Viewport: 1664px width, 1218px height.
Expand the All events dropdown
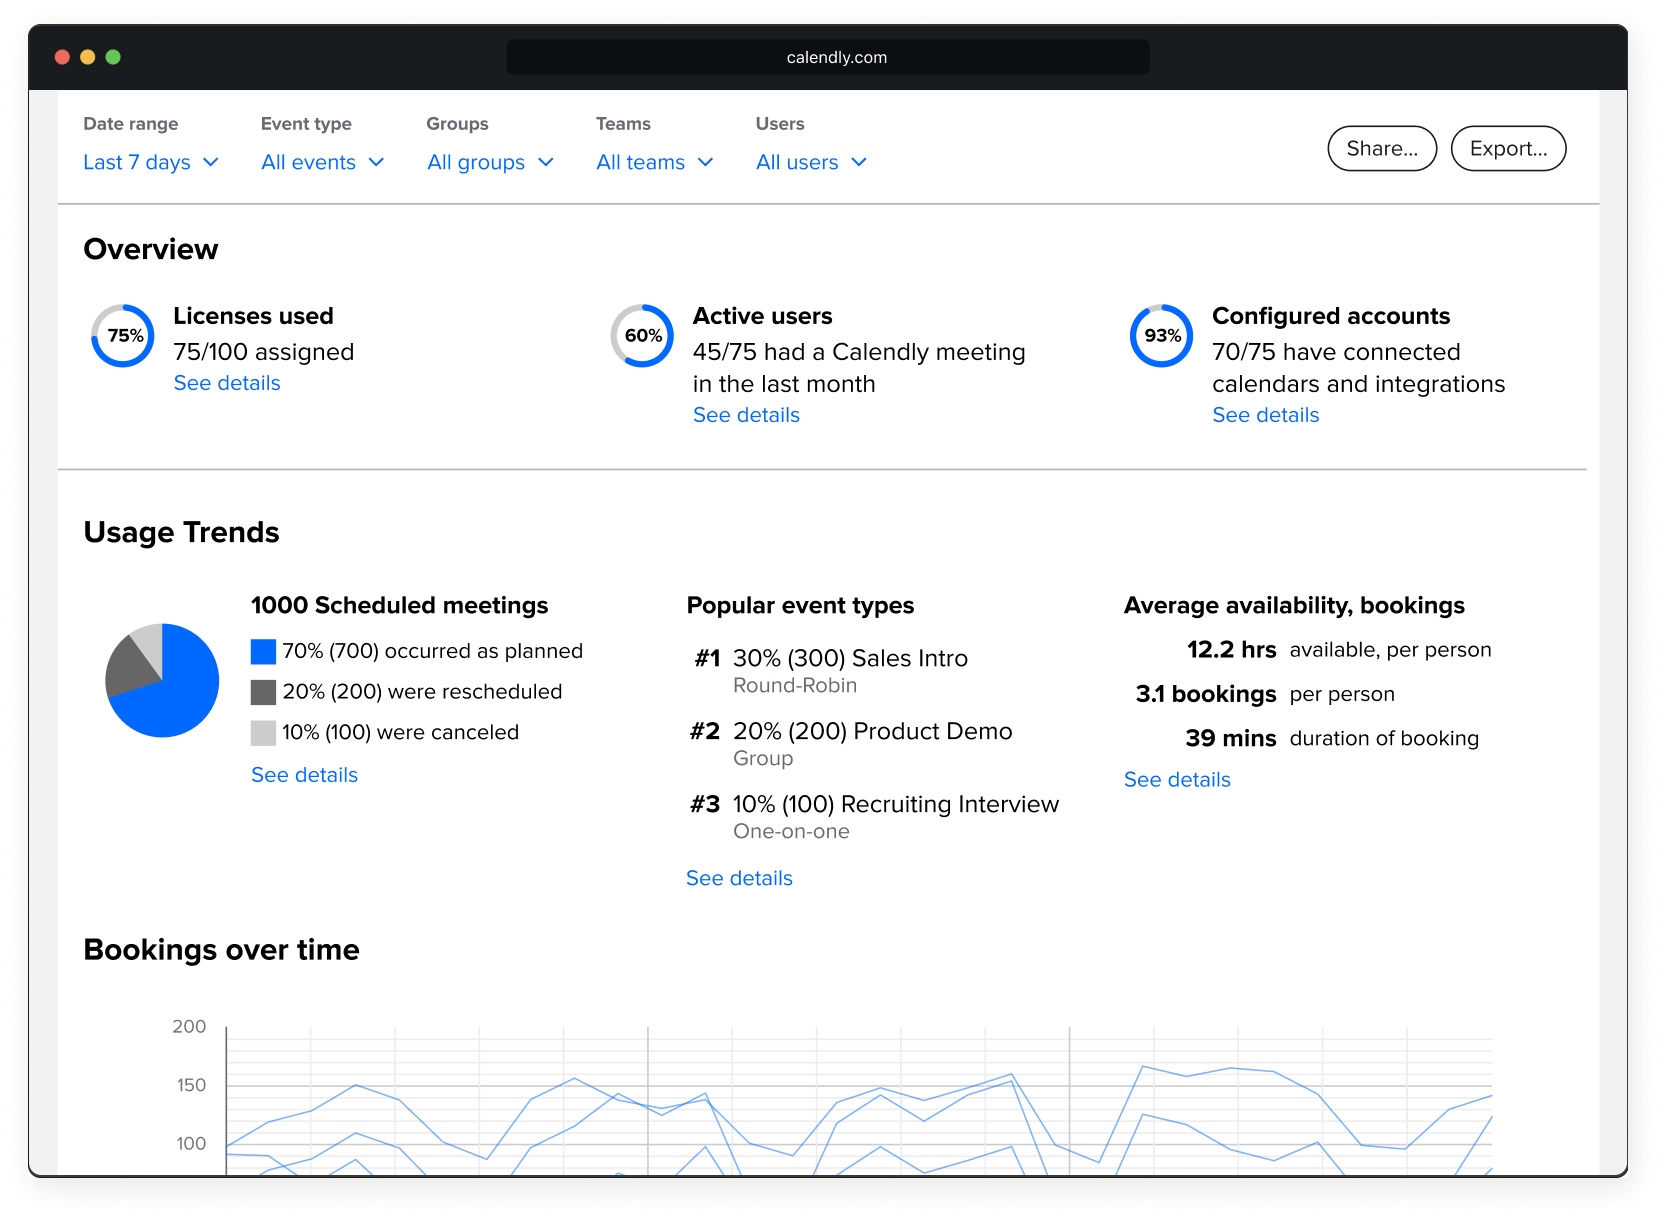tap(323, 162)
